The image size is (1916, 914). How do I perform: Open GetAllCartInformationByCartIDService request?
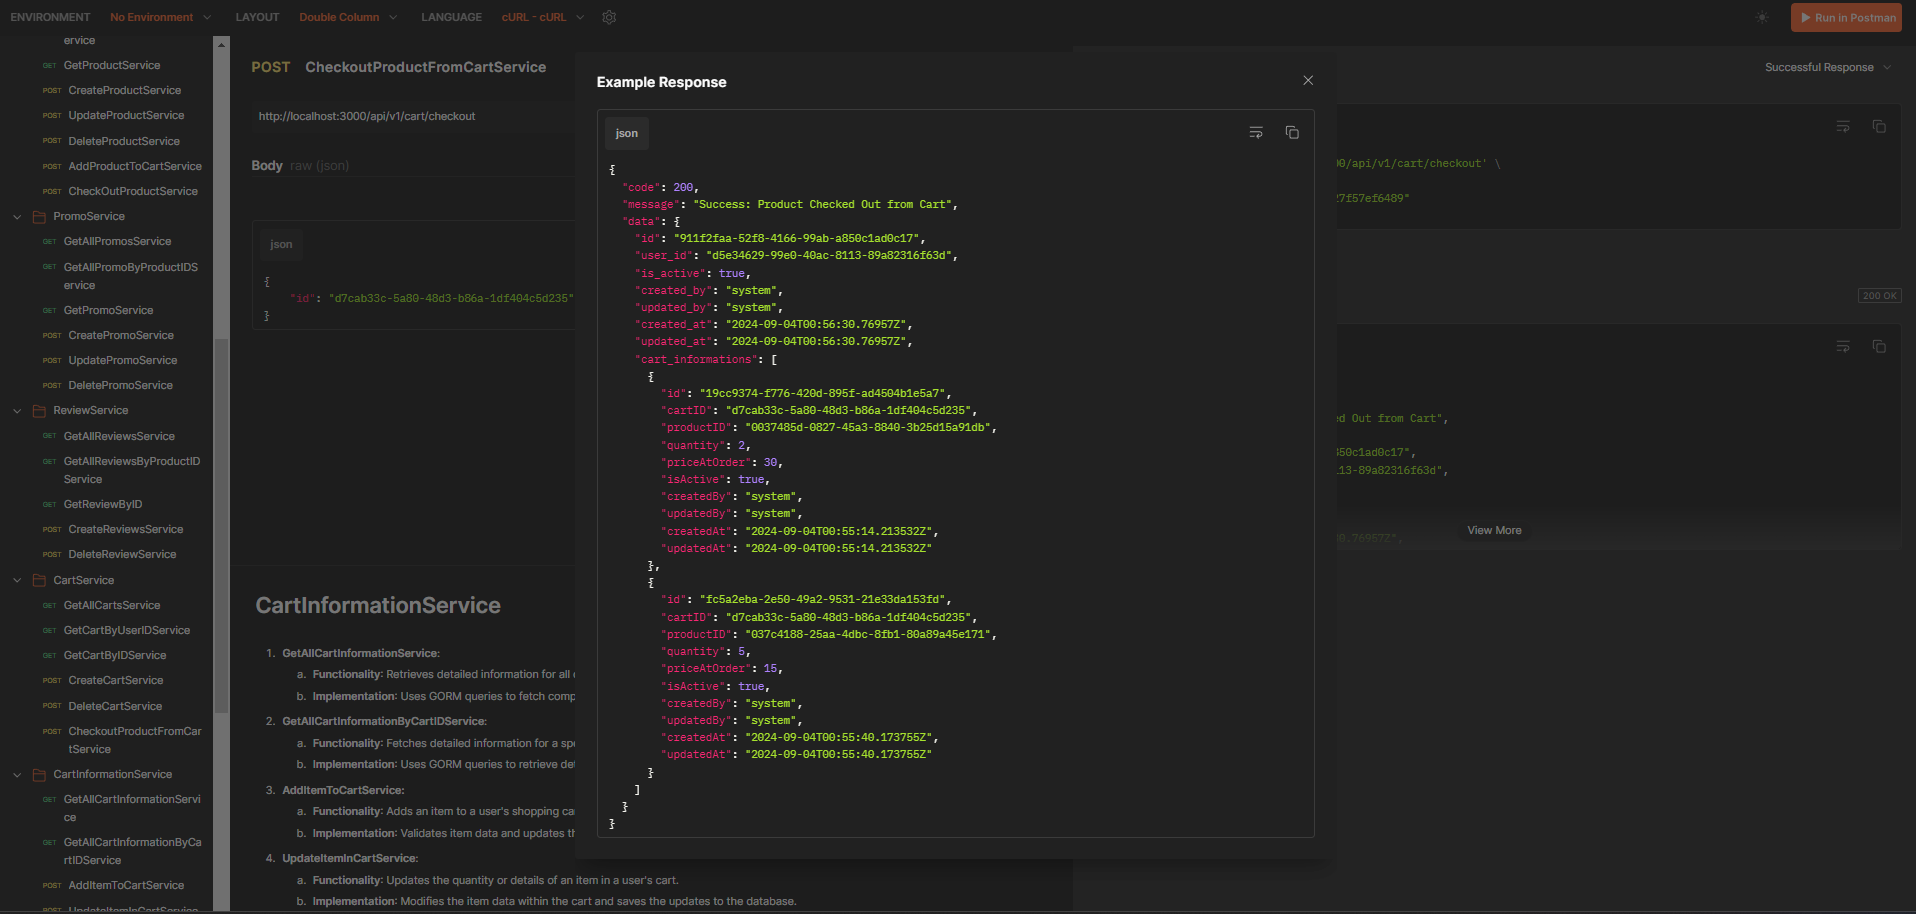(x=132, y=851)
